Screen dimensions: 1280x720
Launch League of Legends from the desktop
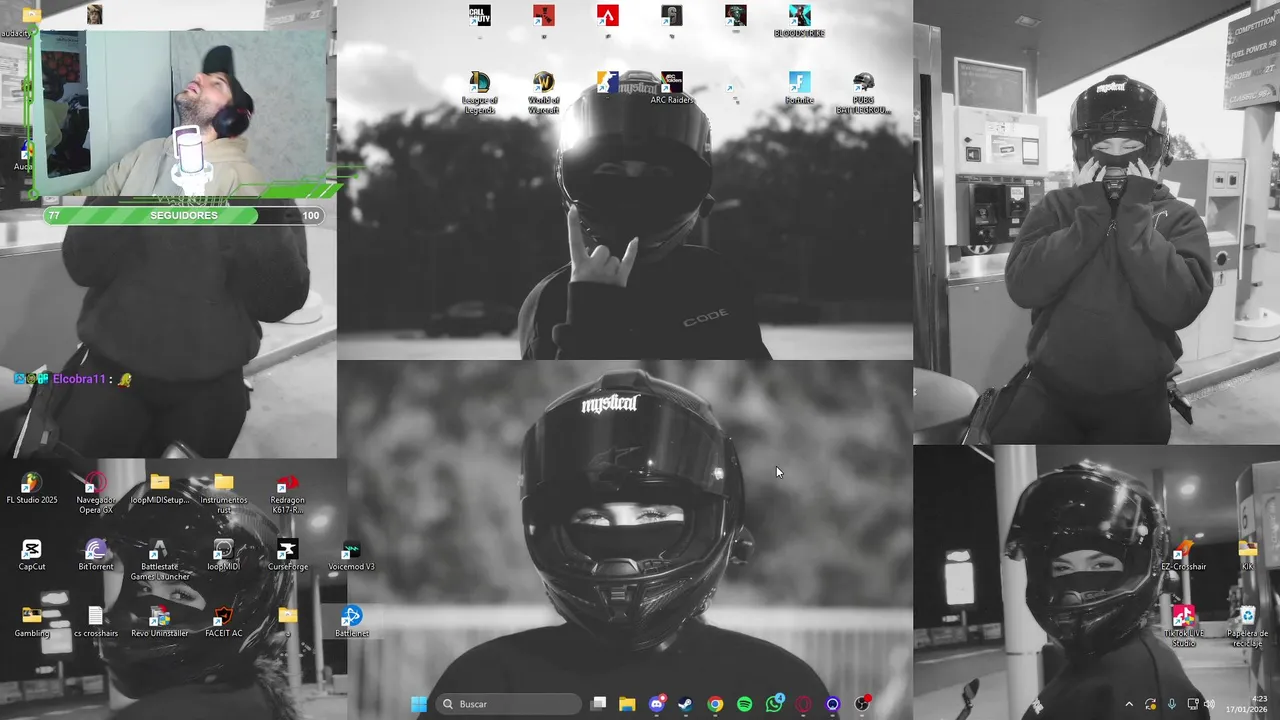point(480,92)
